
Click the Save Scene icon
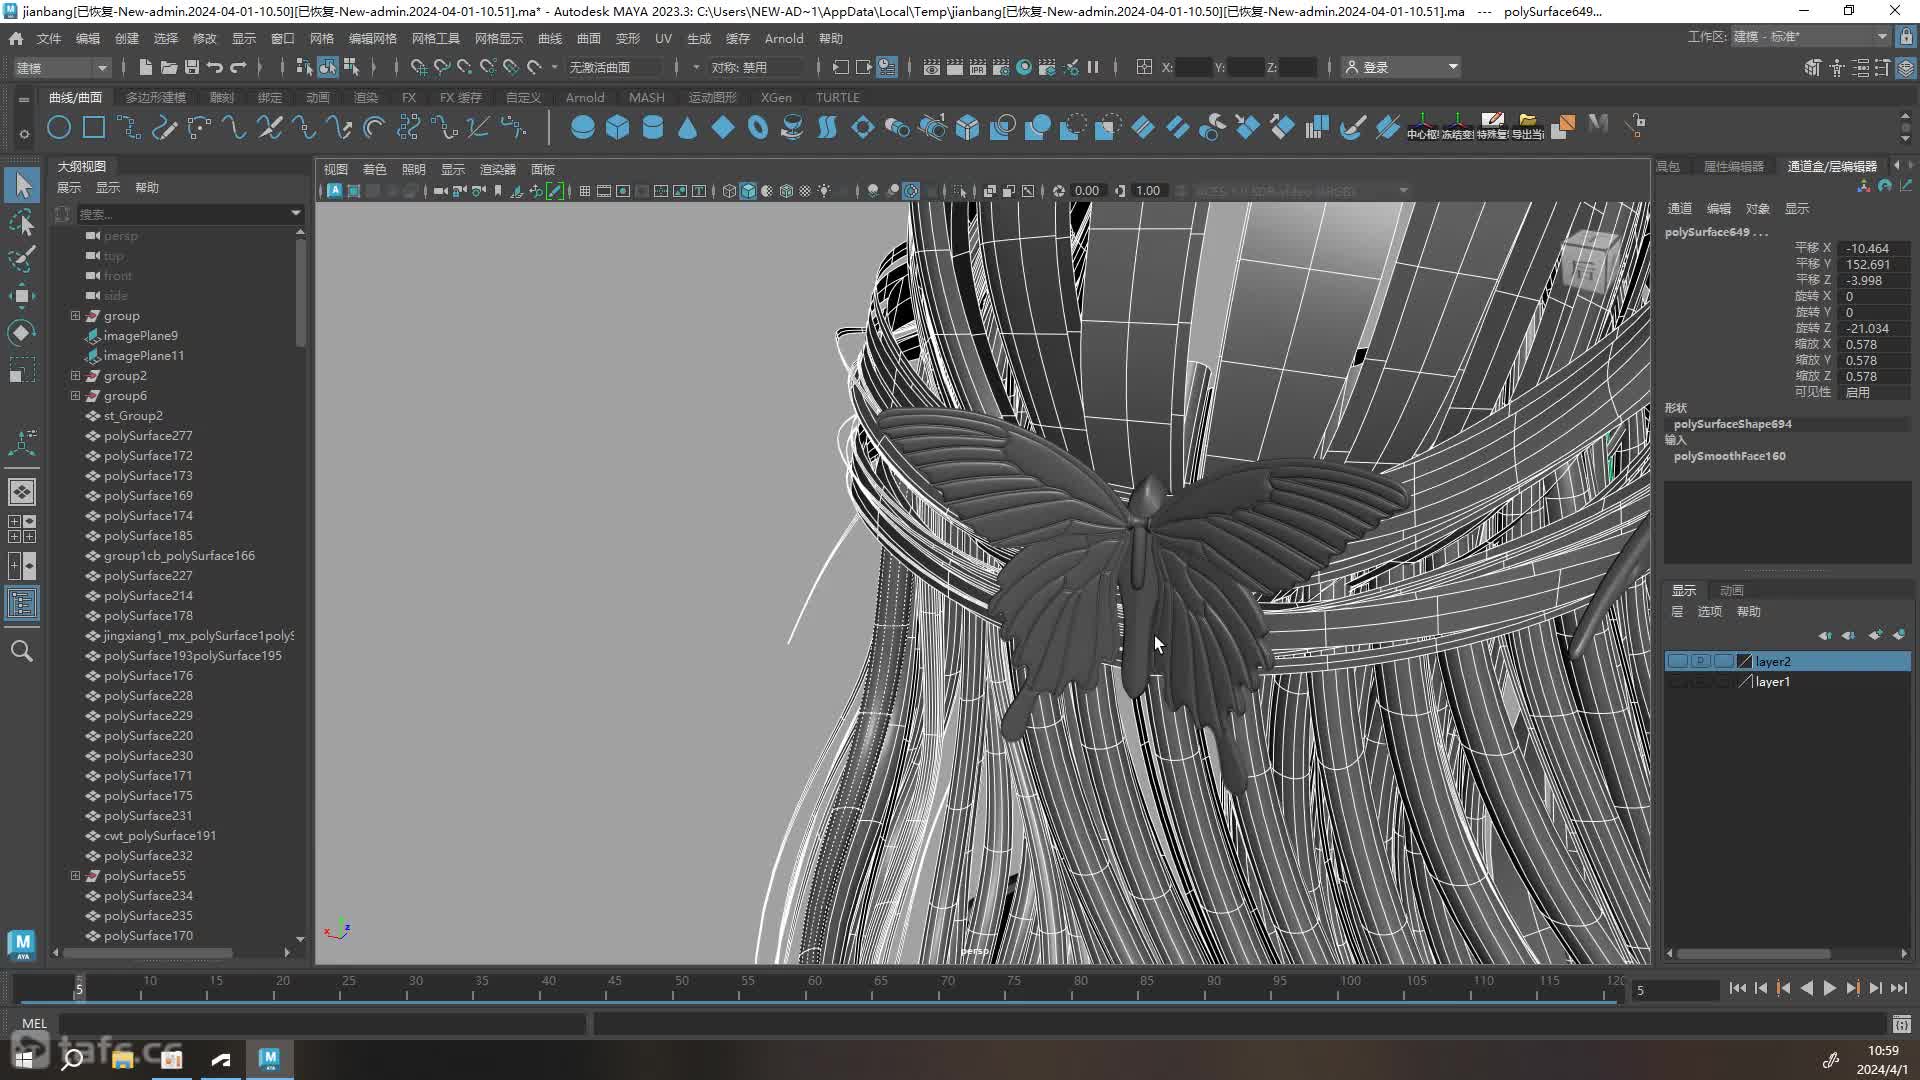pos(191,67)
